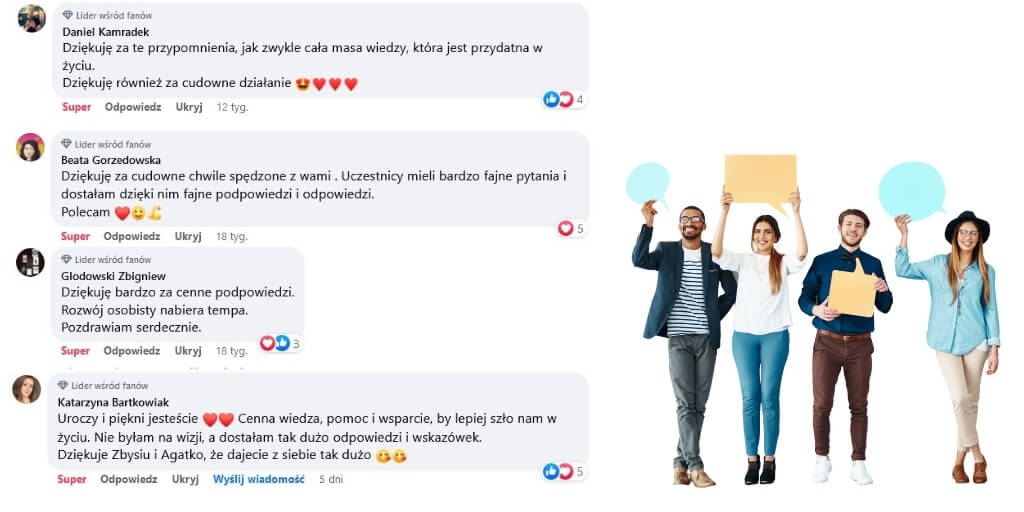Click Odpowiedz under Glodowski Zbigniew's comment

coord(132,351)
